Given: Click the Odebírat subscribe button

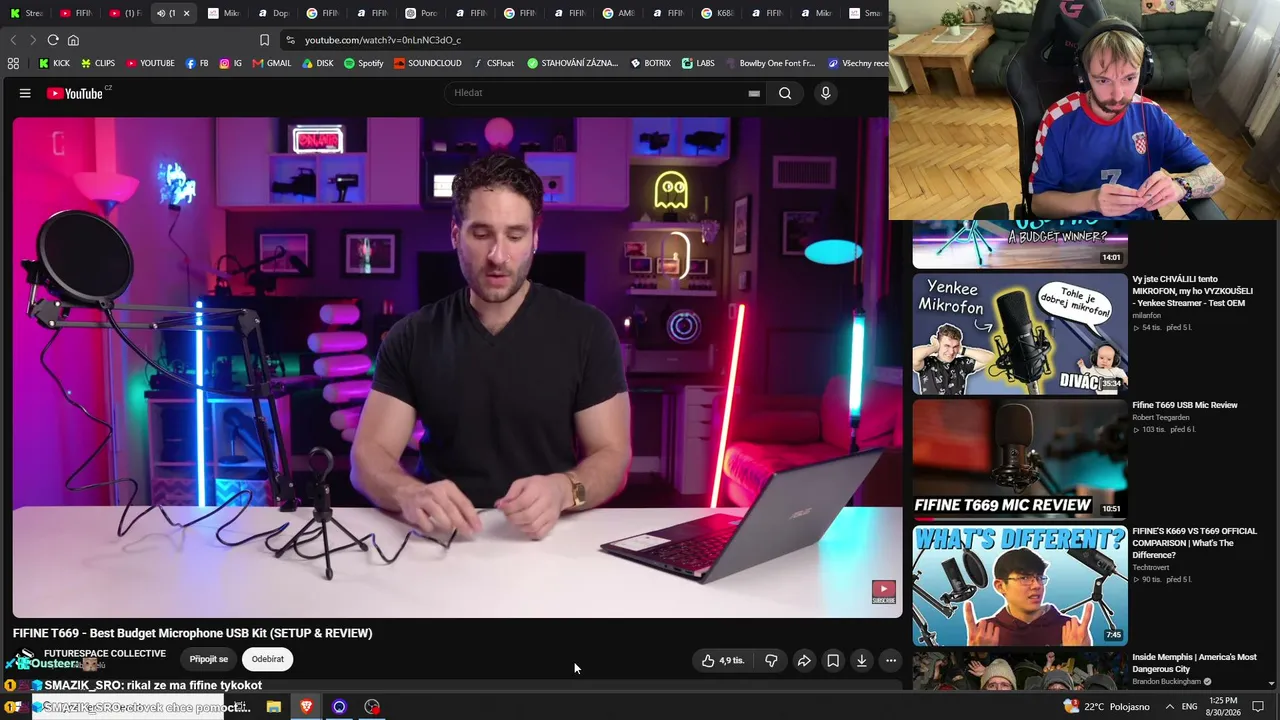Looking at the screenshot, I should pyautogui.click(x=268, y=659).
